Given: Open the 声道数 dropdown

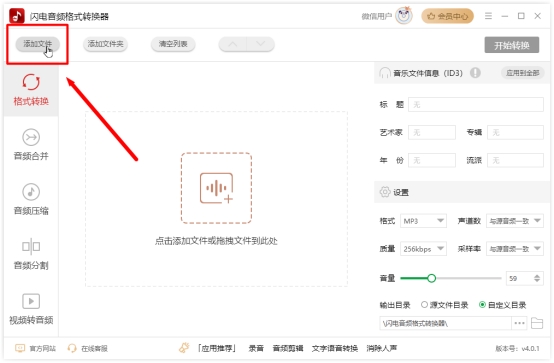Looking at the screenshot, I should point(515,221).
